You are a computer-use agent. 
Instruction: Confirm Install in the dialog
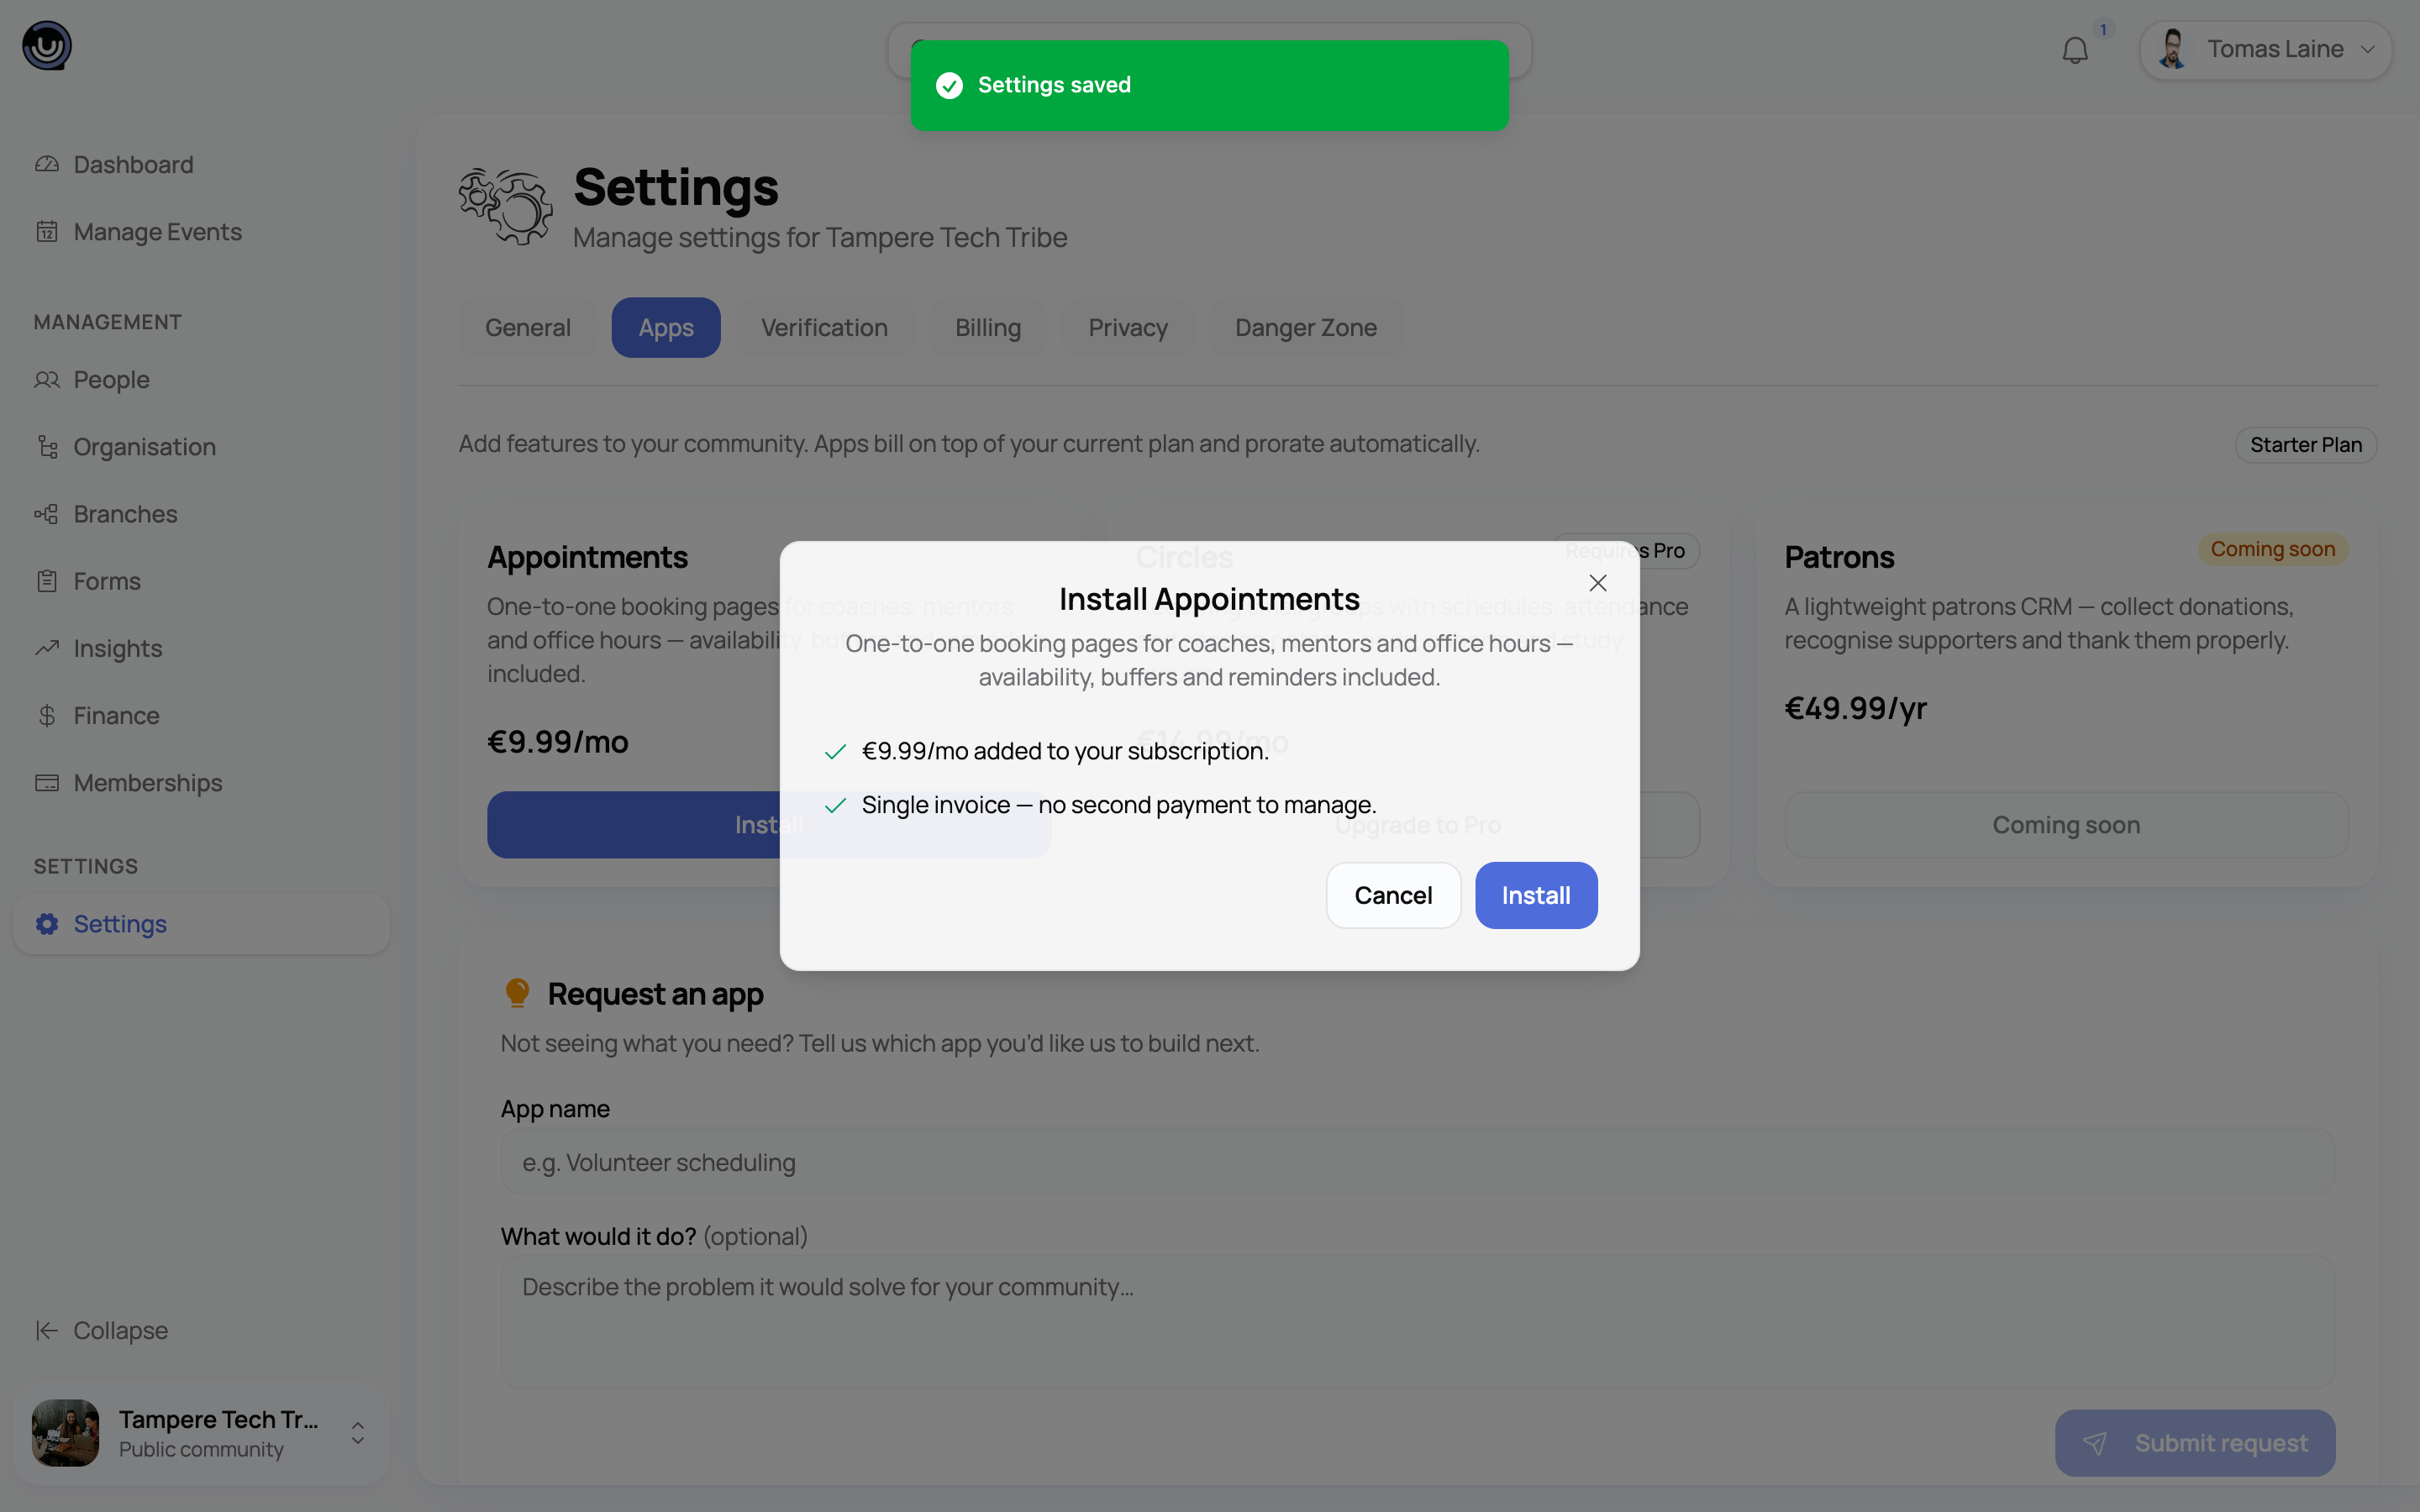point(1536,895)
